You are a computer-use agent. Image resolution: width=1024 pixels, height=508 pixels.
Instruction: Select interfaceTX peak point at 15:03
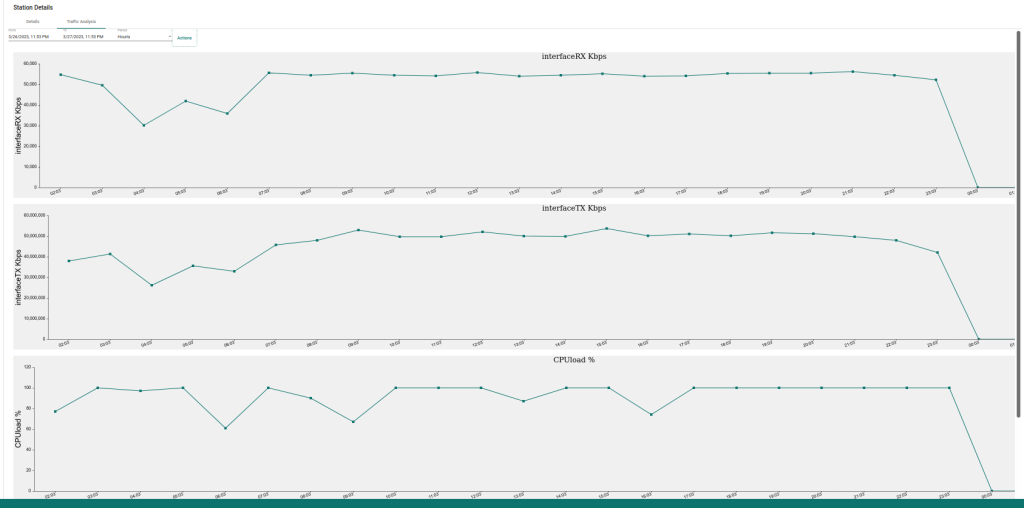607,229
